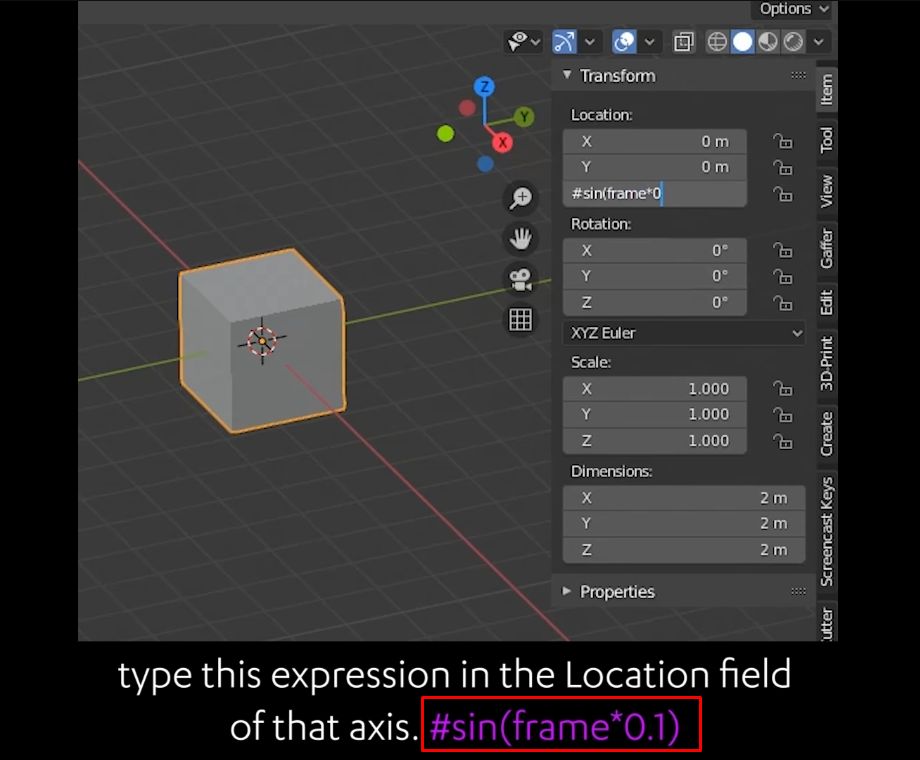Click the Scale Z field
920x760 pixels.
pos(655,441)
